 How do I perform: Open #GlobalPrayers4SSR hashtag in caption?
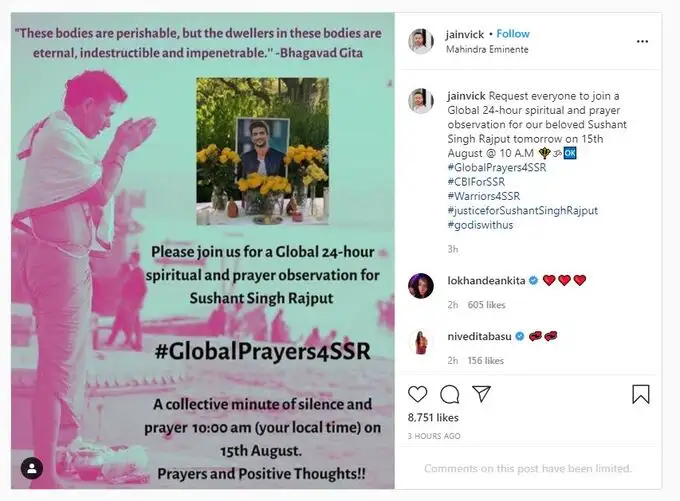pos(497,167)
